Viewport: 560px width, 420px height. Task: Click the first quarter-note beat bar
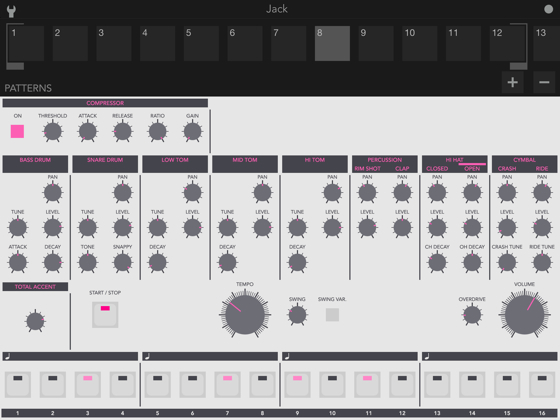click(70, 356)
